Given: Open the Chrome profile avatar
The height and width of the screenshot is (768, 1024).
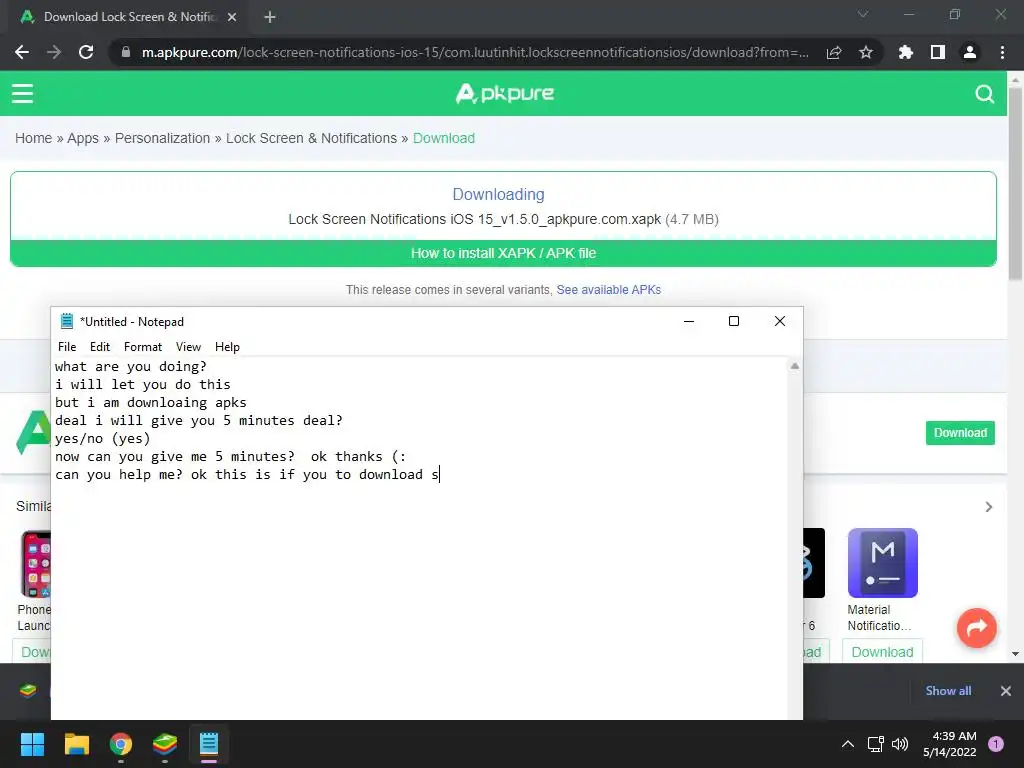Looking at the screenshot, I should click(969, 52).
